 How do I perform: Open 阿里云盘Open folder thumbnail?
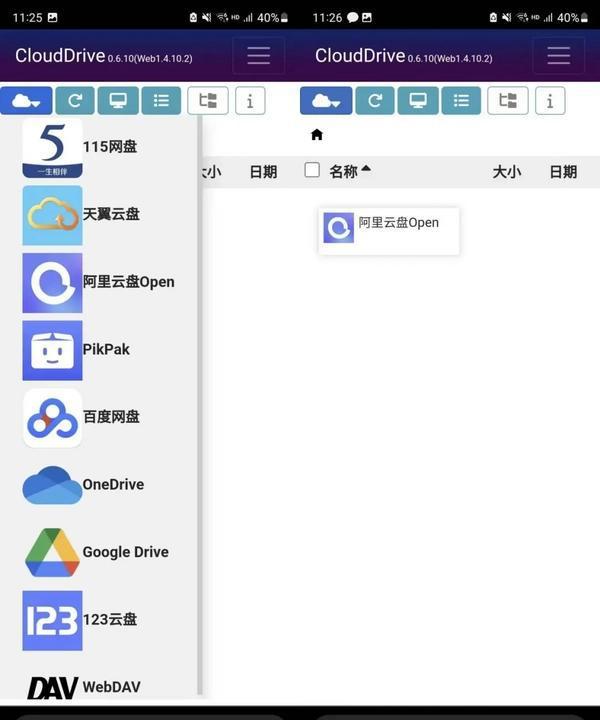(338, 228)
